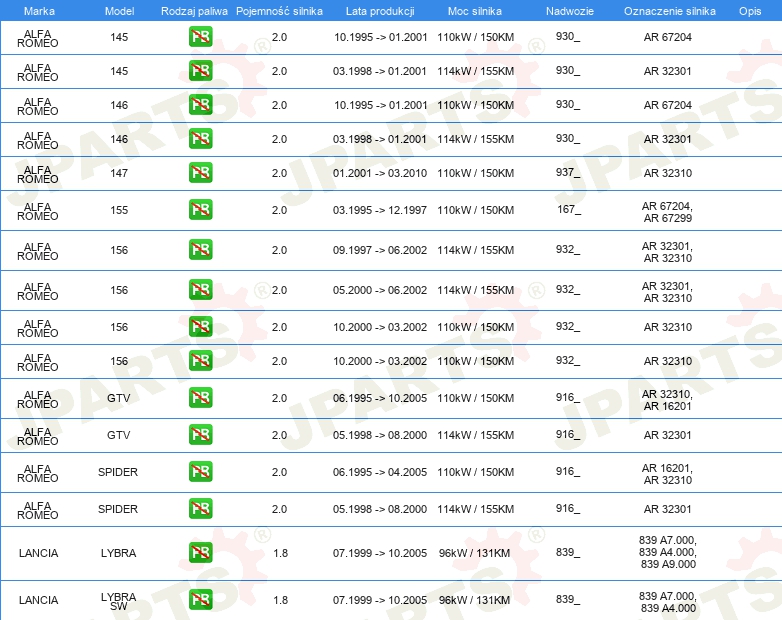Click the fuel icon in the 156 05.2000 row
The height and width of the screenshot is (620, 782).
tap(200, 290)
